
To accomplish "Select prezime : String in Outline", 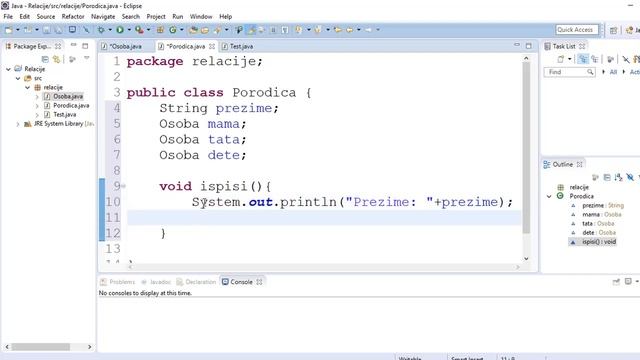I will point(603,205).
